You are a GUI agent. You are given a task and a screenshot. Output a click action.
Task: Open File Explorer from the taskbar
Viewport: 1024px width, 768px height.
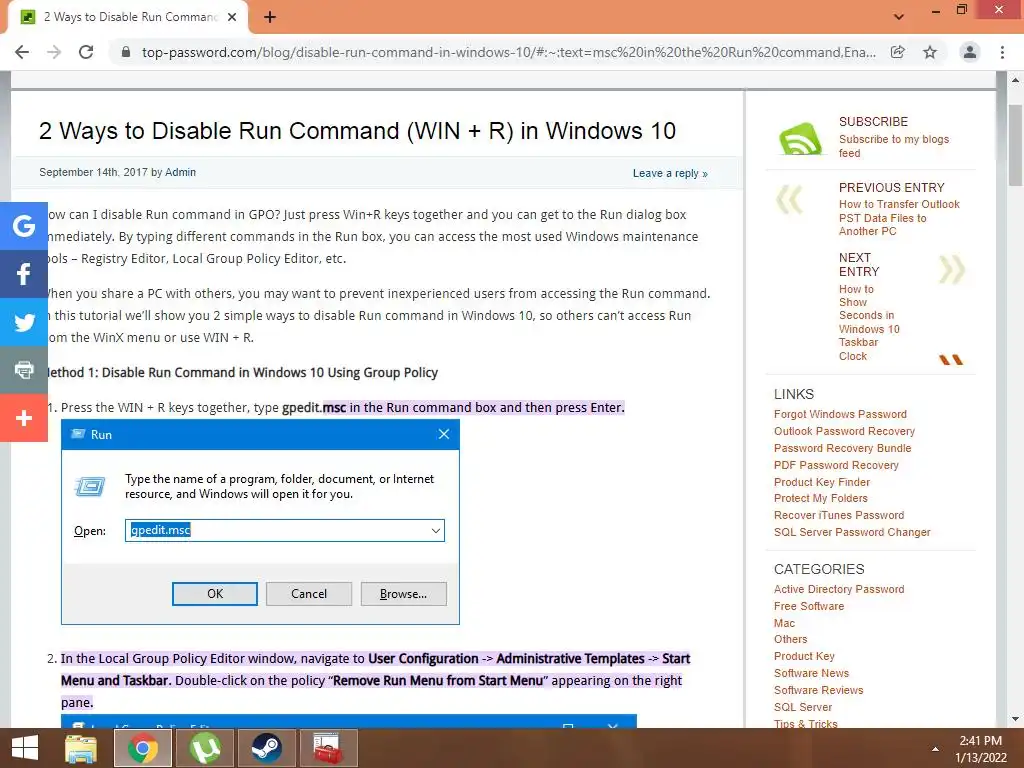coord(81,748)
